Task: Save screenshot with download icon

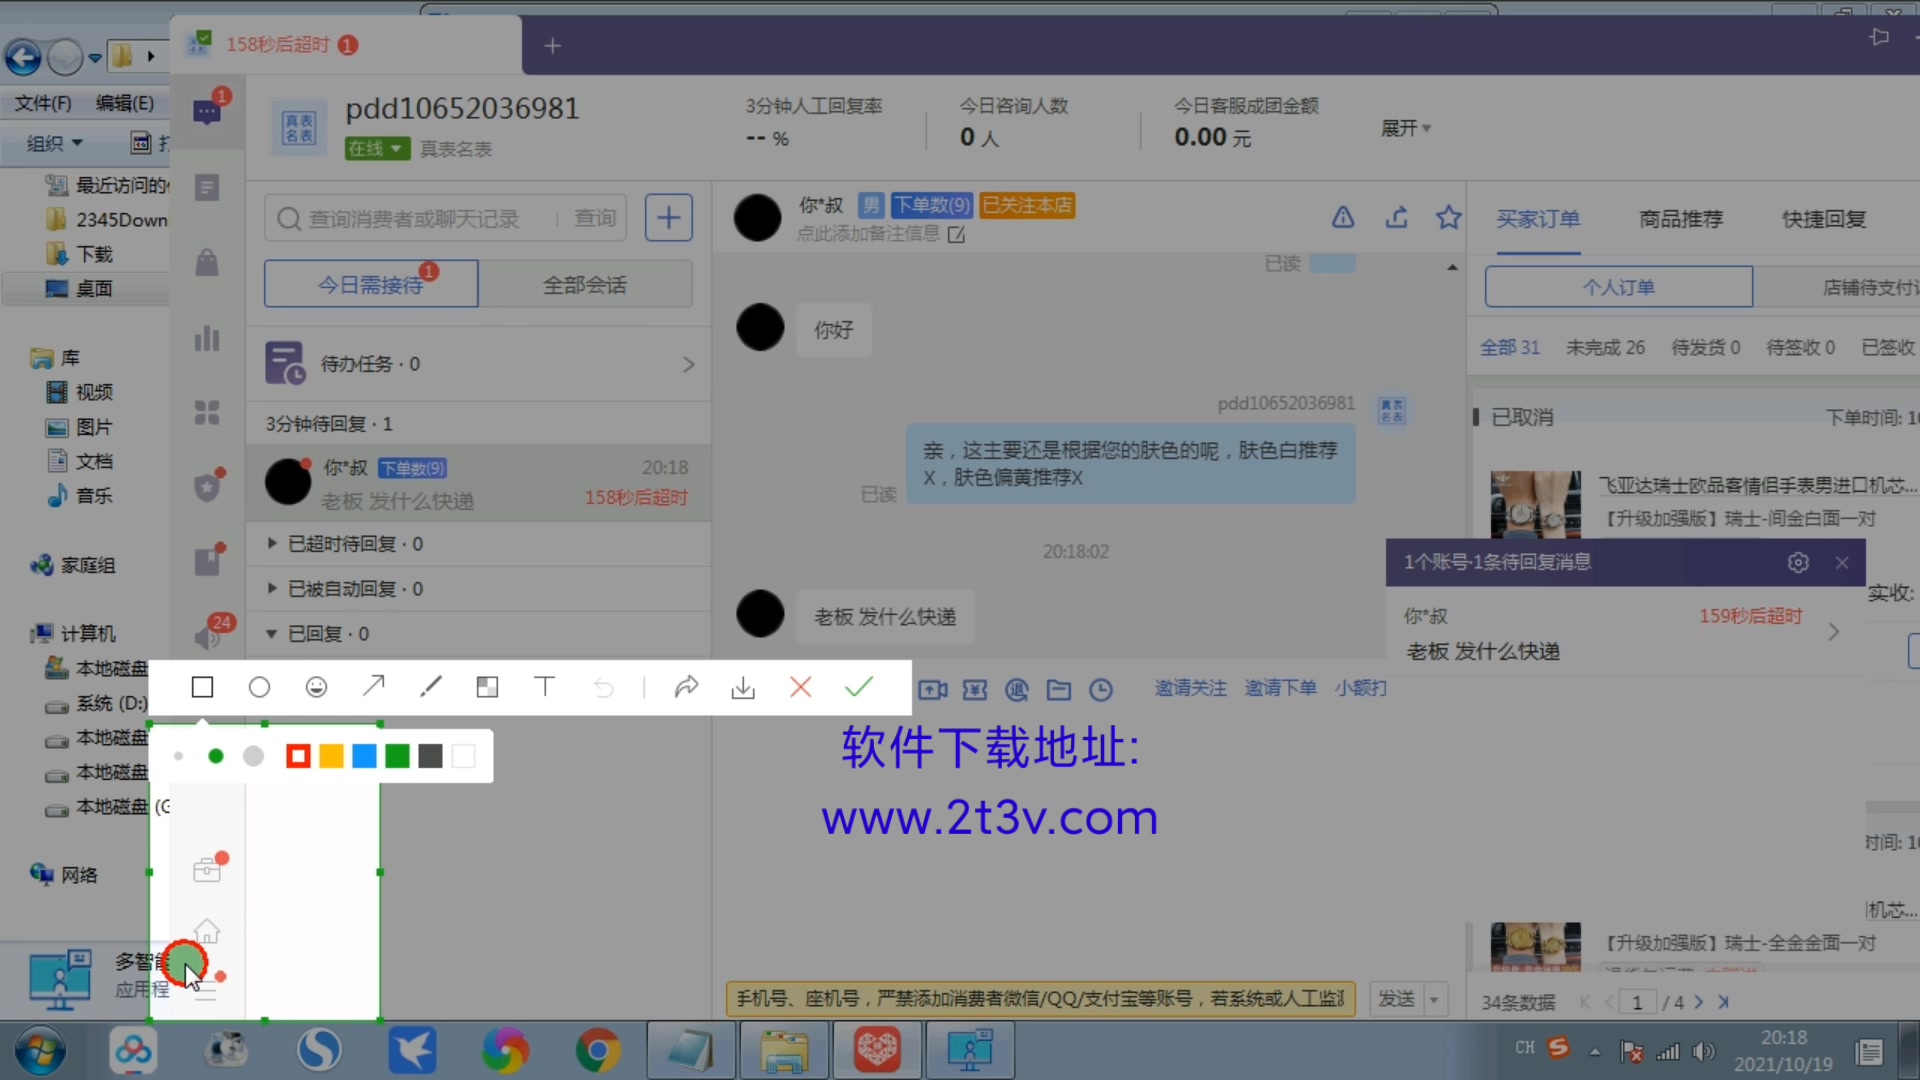Action: coord(743,688)
